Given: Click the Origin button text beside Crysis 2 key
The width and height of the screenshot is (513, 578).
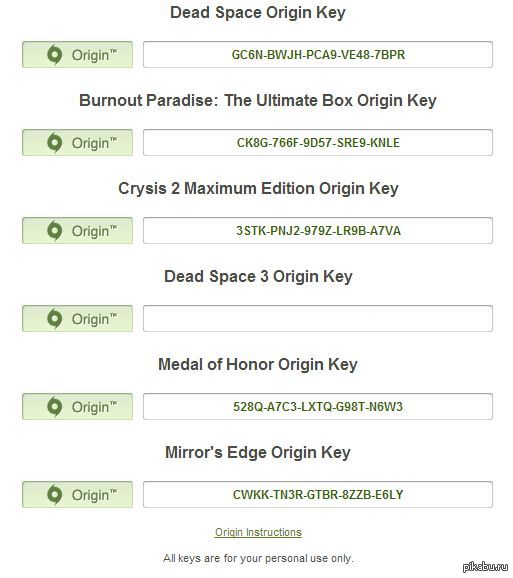Looking at the screenshot, I should (x=94, y=232).
